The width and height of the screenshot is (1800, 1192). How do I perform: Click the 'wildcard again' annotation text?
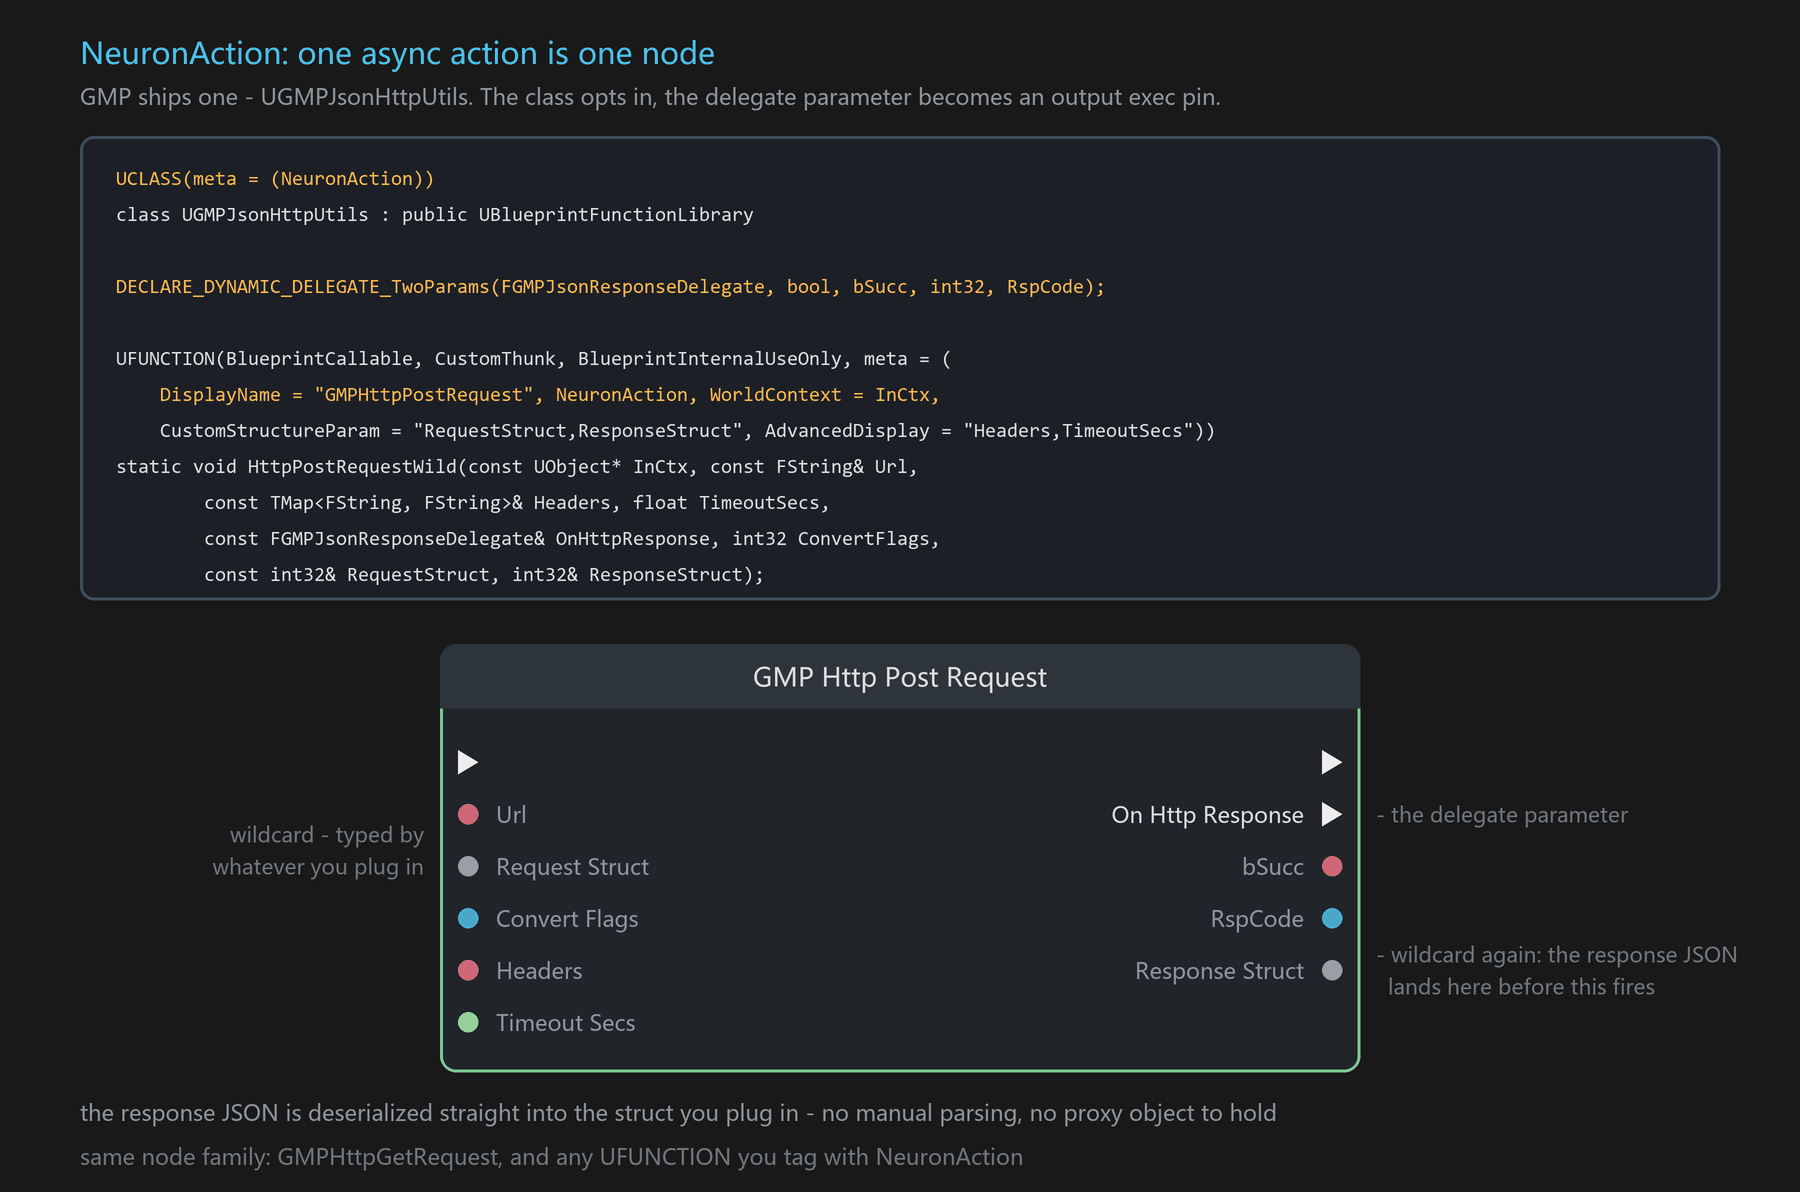pos(1557,970)
